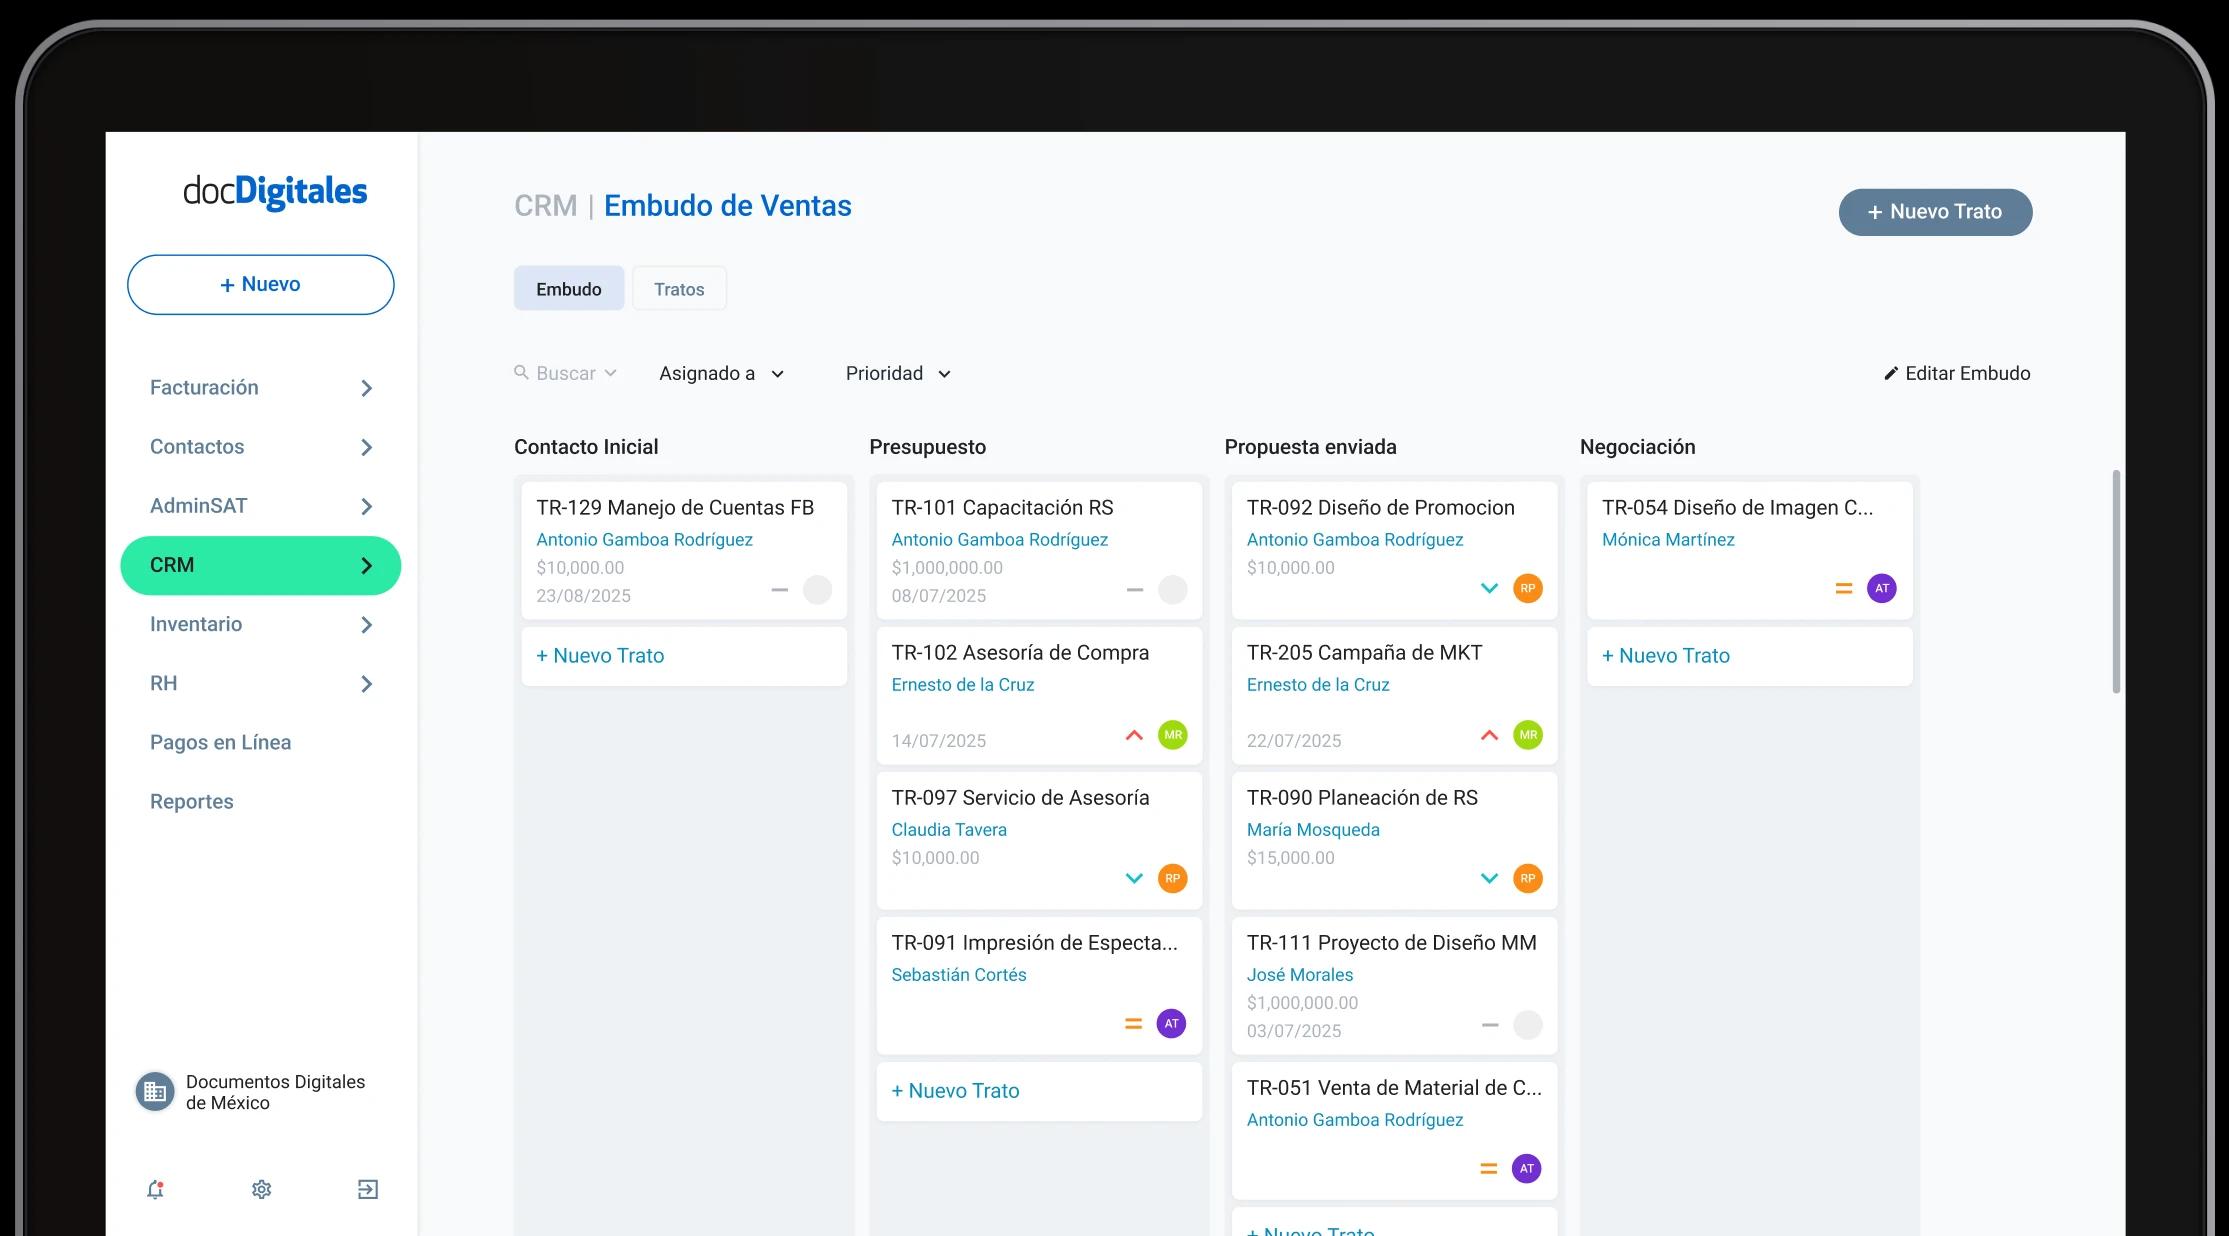
Task: Click the blue low-priority arrow on TR-092
Action: click(1489, 588)
